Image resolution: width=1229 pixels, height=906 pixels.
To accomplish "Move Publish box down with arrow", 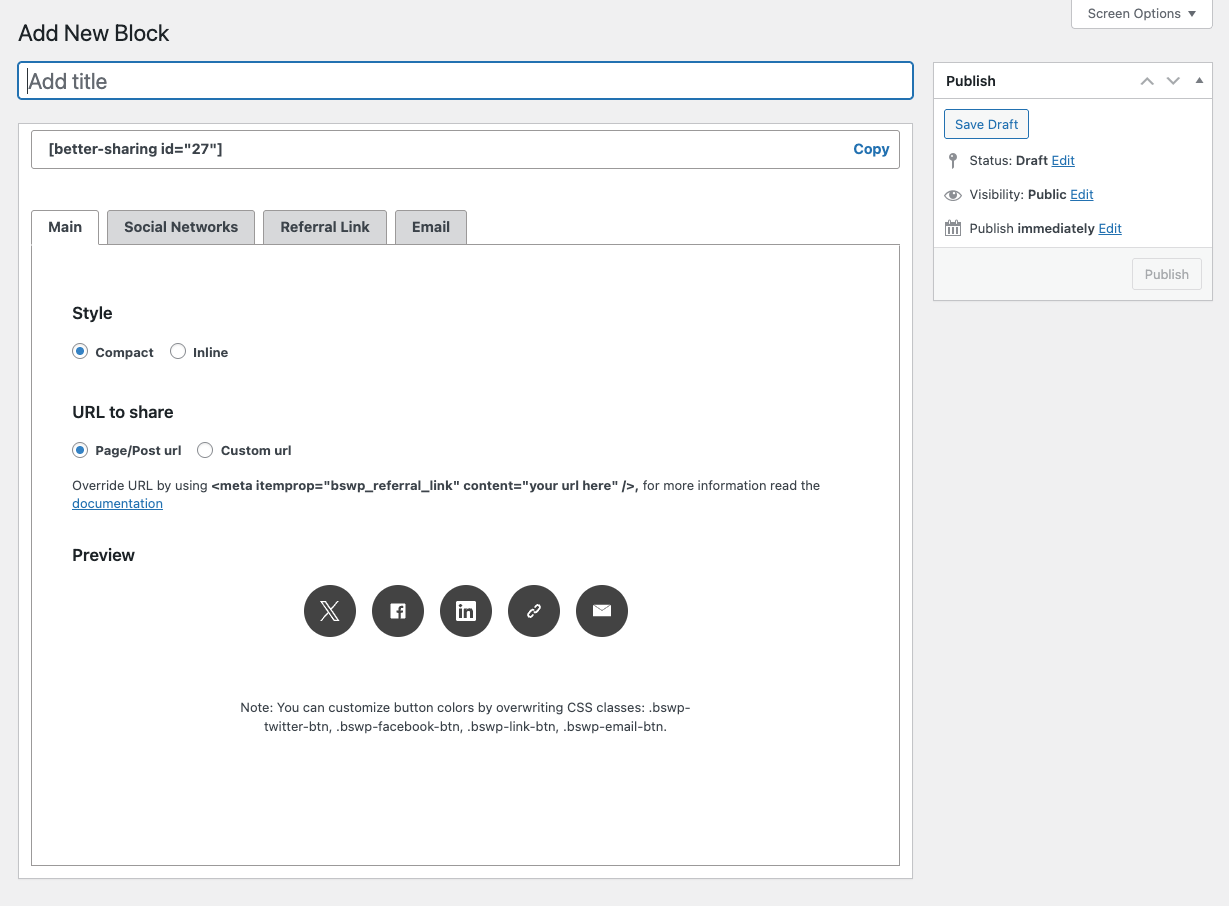I will point(1173,81).
